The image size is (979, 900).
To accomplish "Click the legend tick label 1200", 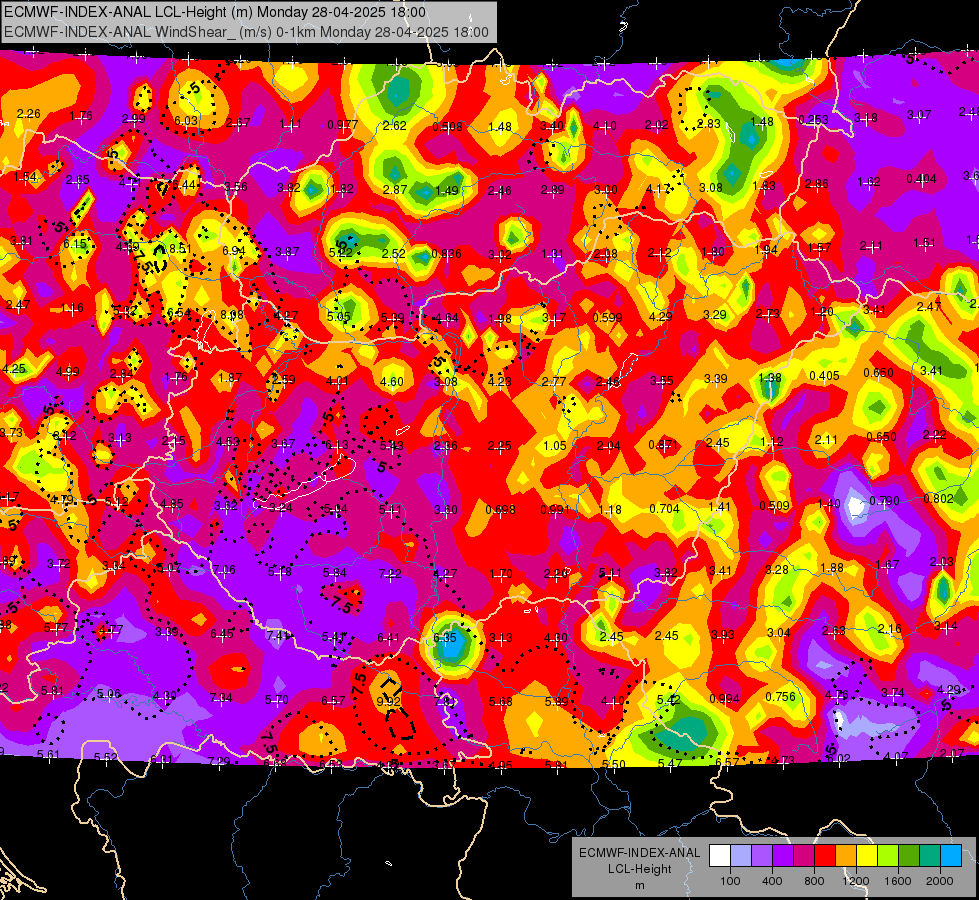I will [x=855, y=881].
